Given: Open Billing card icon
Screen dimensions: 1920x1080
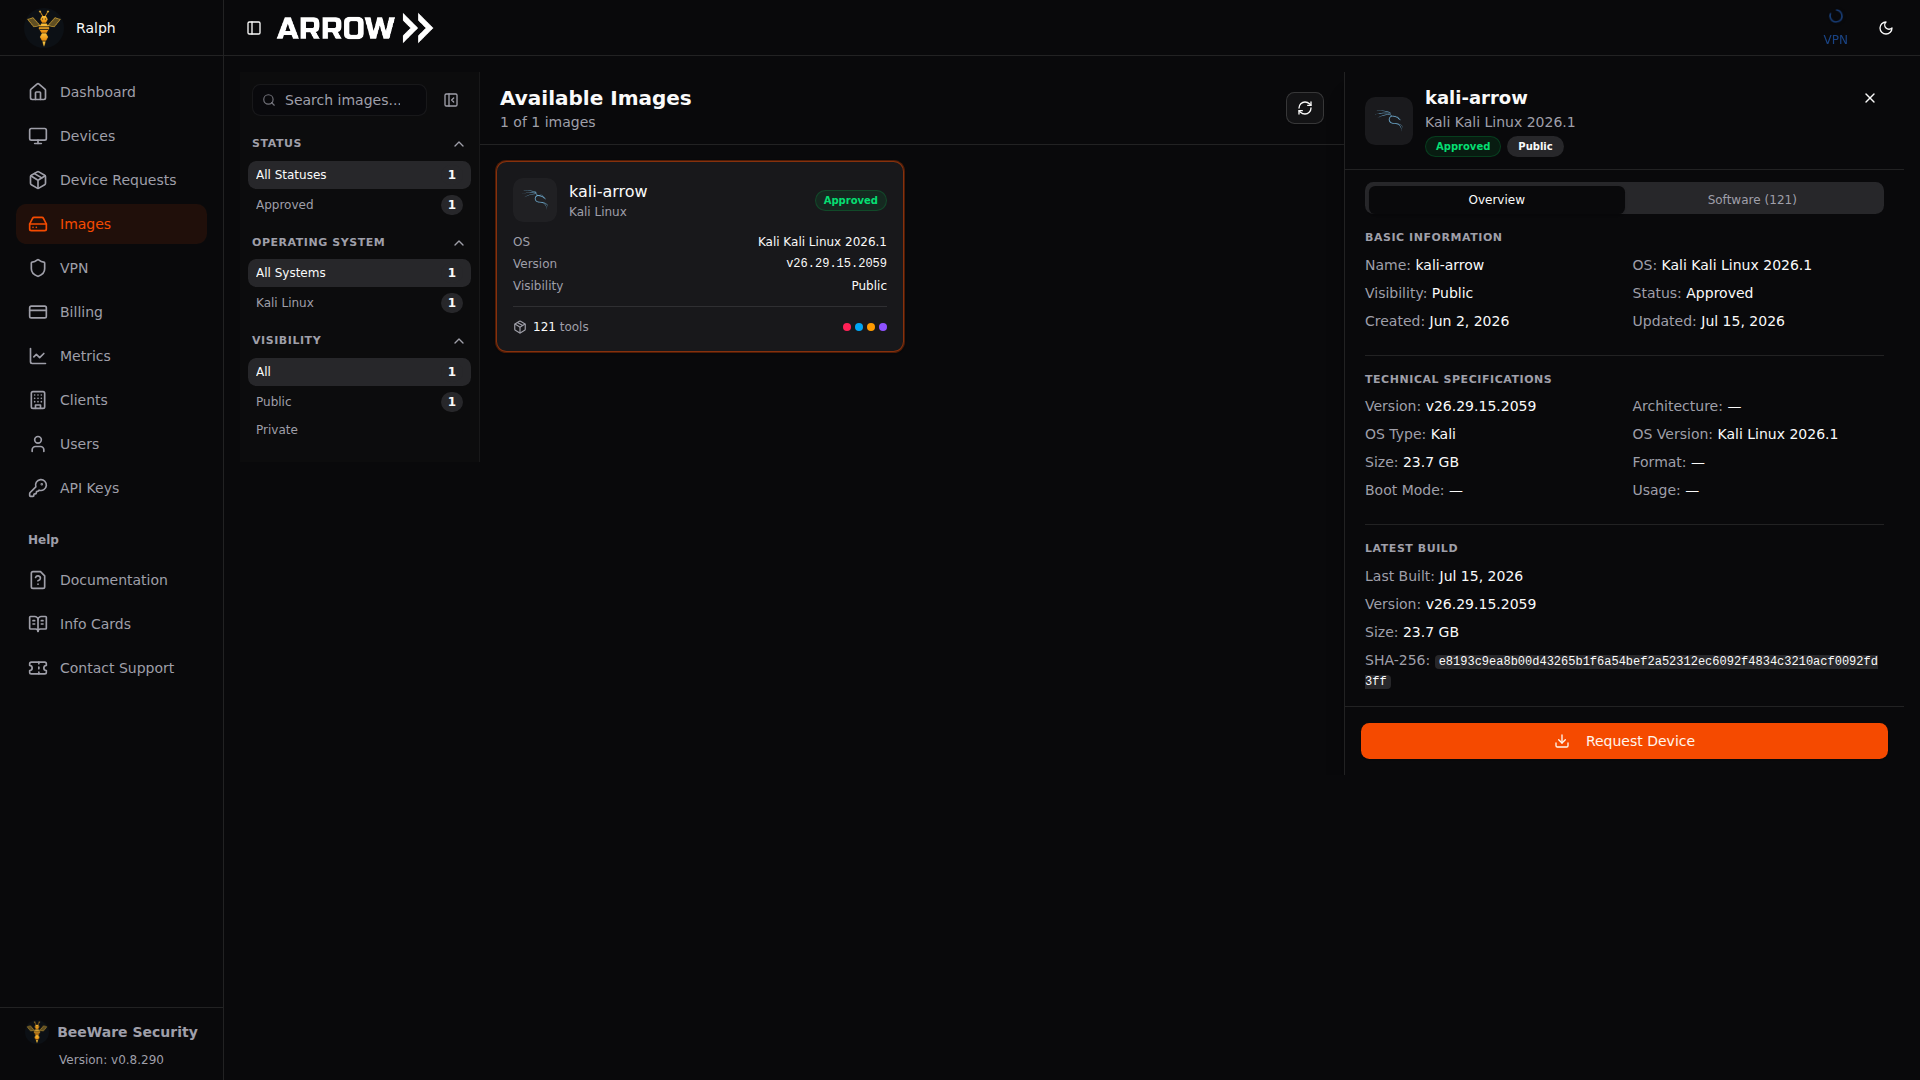Looking at the screenshot, I should [38, 312].
